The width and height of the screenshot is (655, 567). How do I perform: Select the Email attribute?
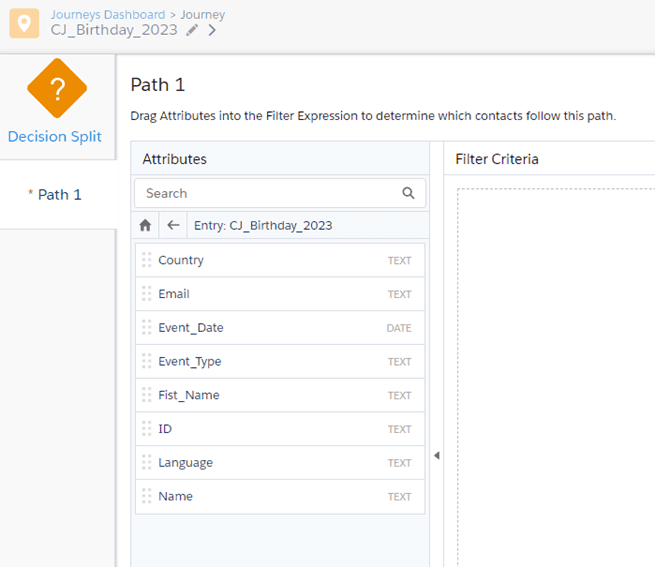click(x=279, y=294)
